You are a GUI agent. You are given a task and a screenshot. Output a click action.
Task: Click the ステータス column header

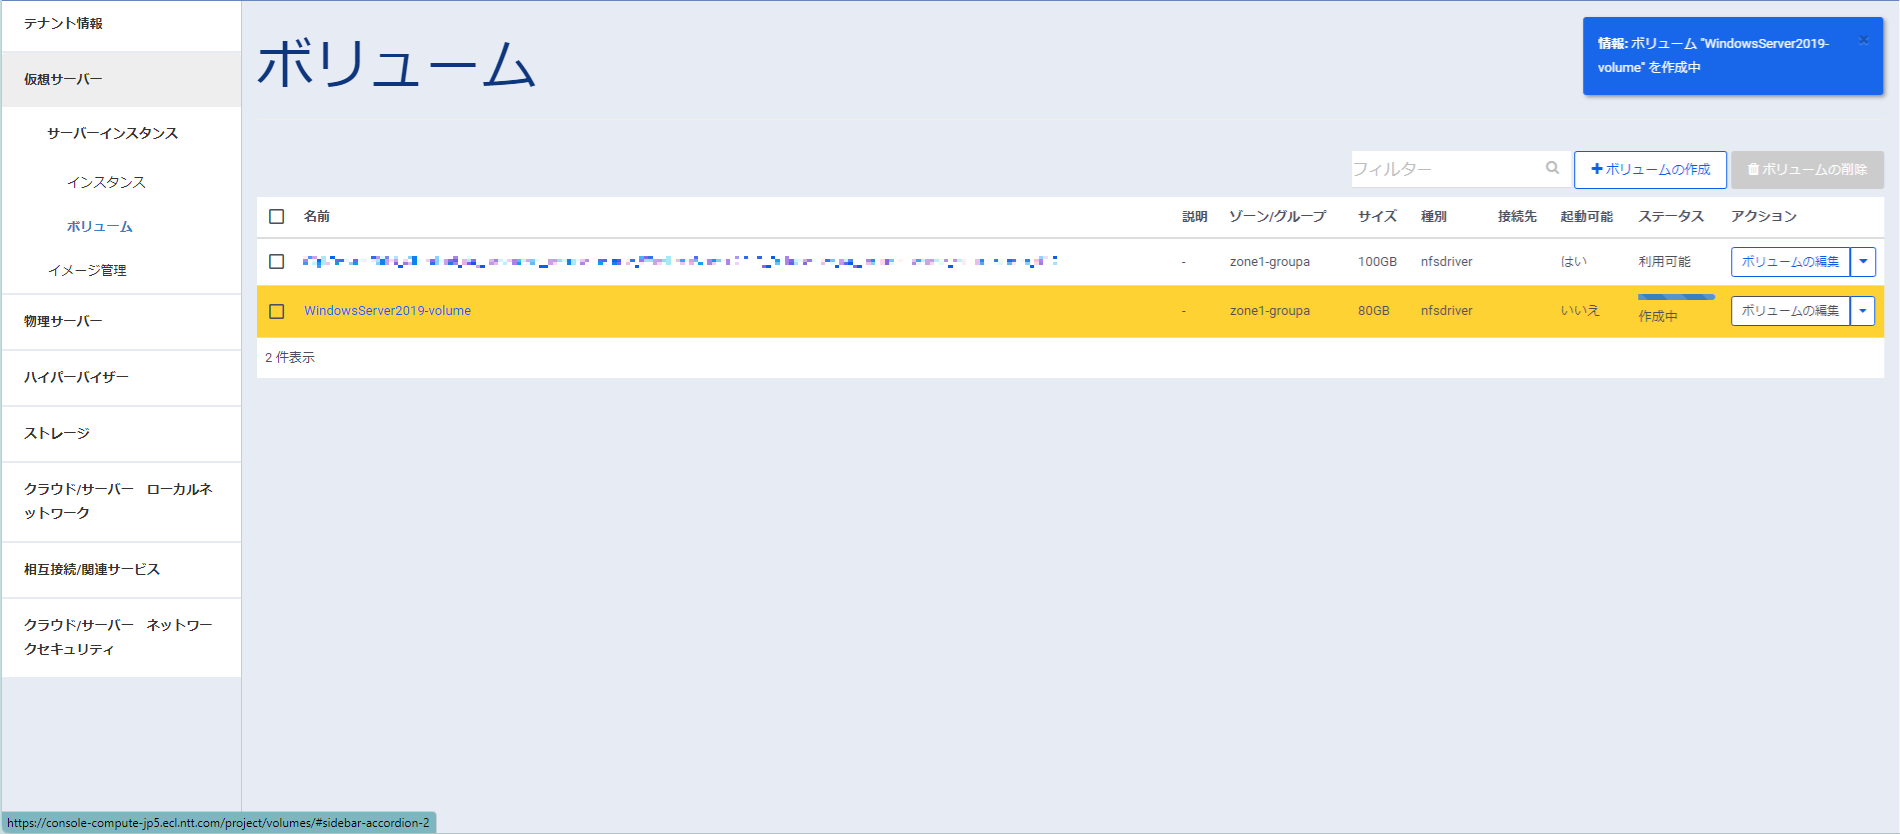1671,216
